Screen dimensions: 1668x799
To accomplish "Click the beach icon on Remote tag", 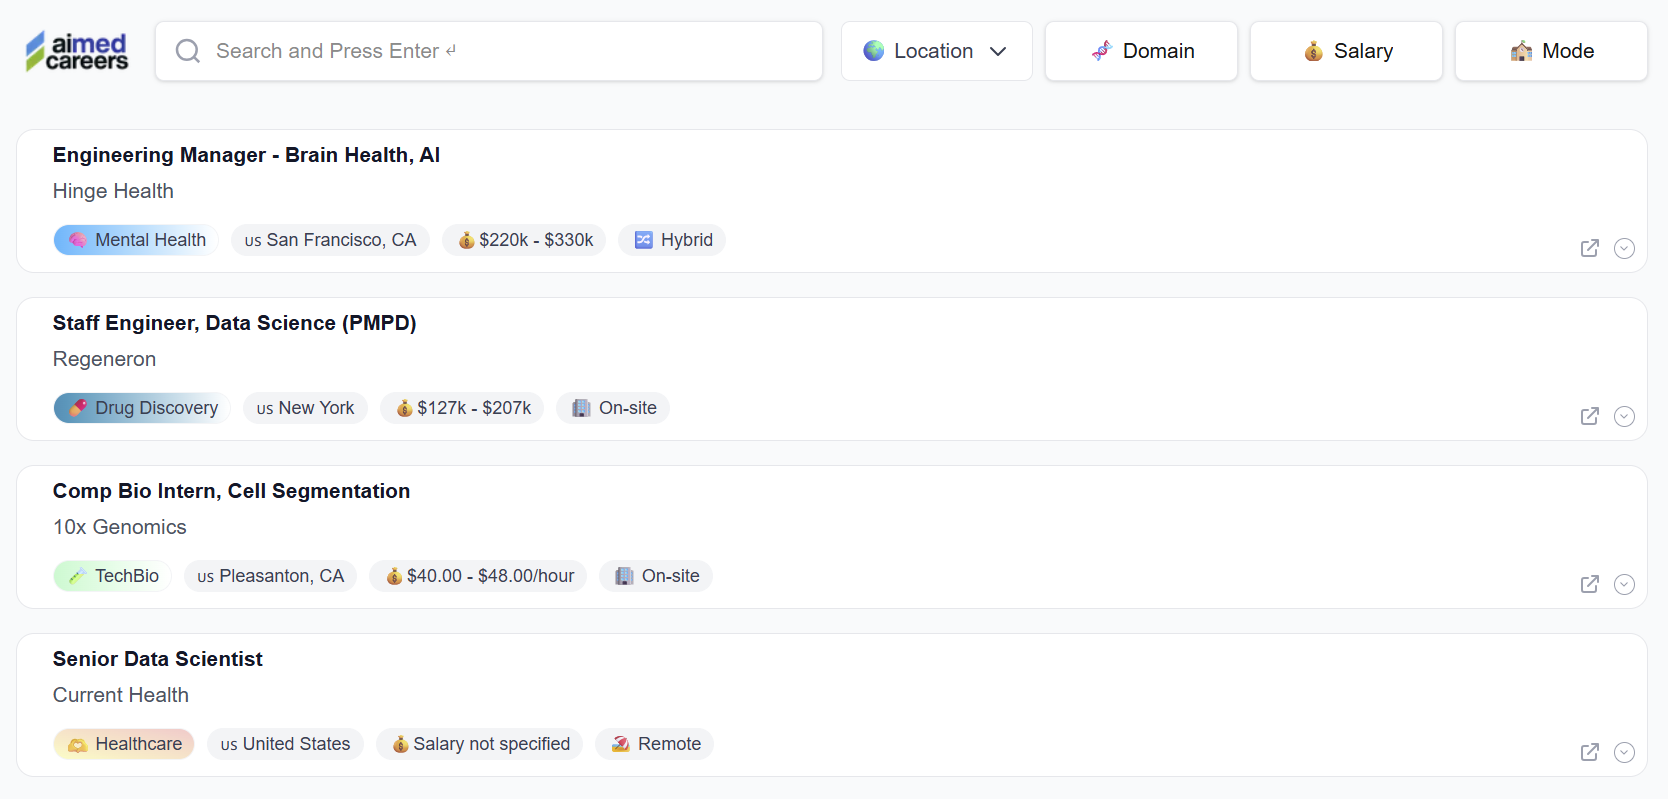I will 621,744.
